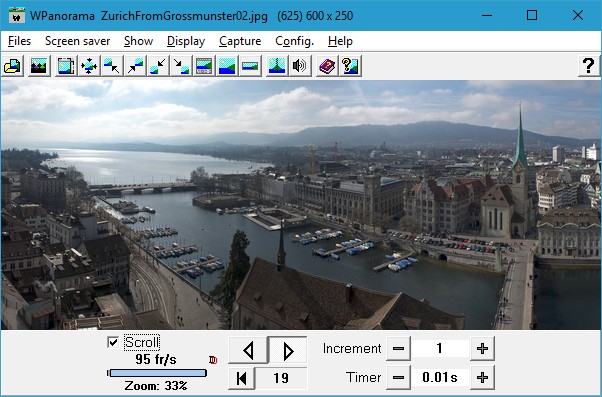Open the Help menu
The width and height of the screenshot is (602, 397).
coord(340,41)
